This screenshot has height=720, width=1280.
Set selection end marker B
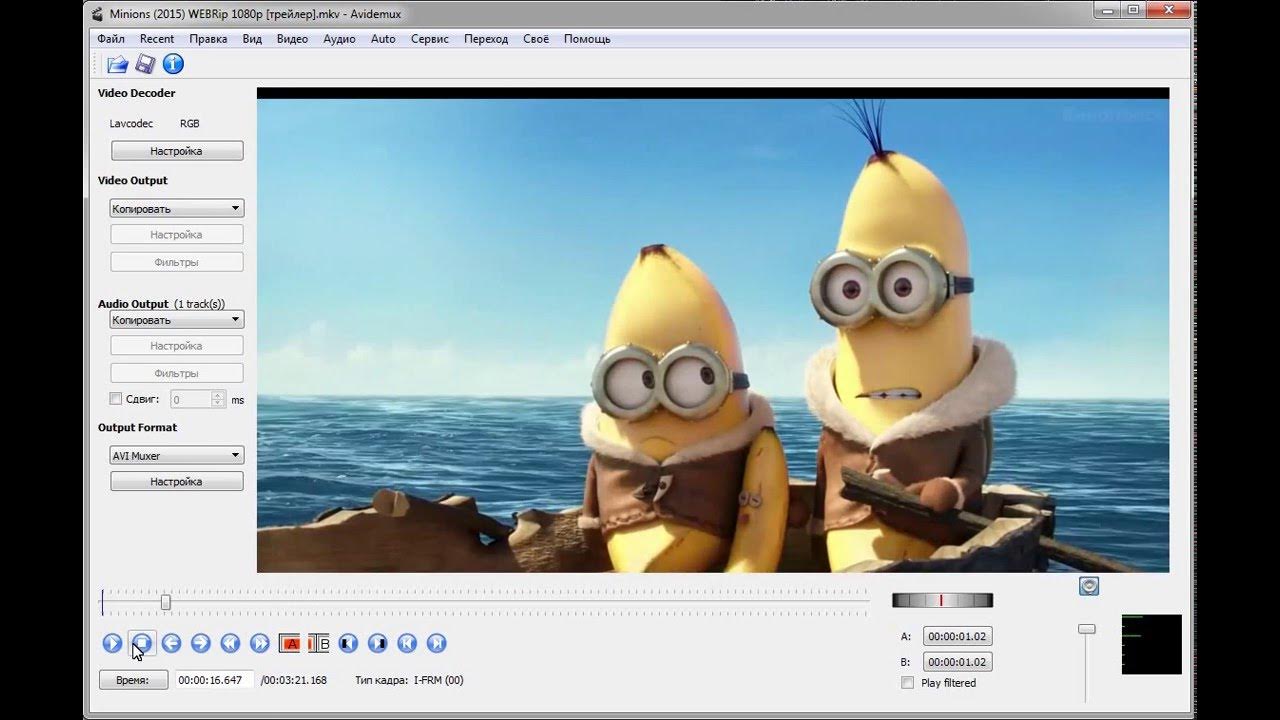tap(319, 643)
